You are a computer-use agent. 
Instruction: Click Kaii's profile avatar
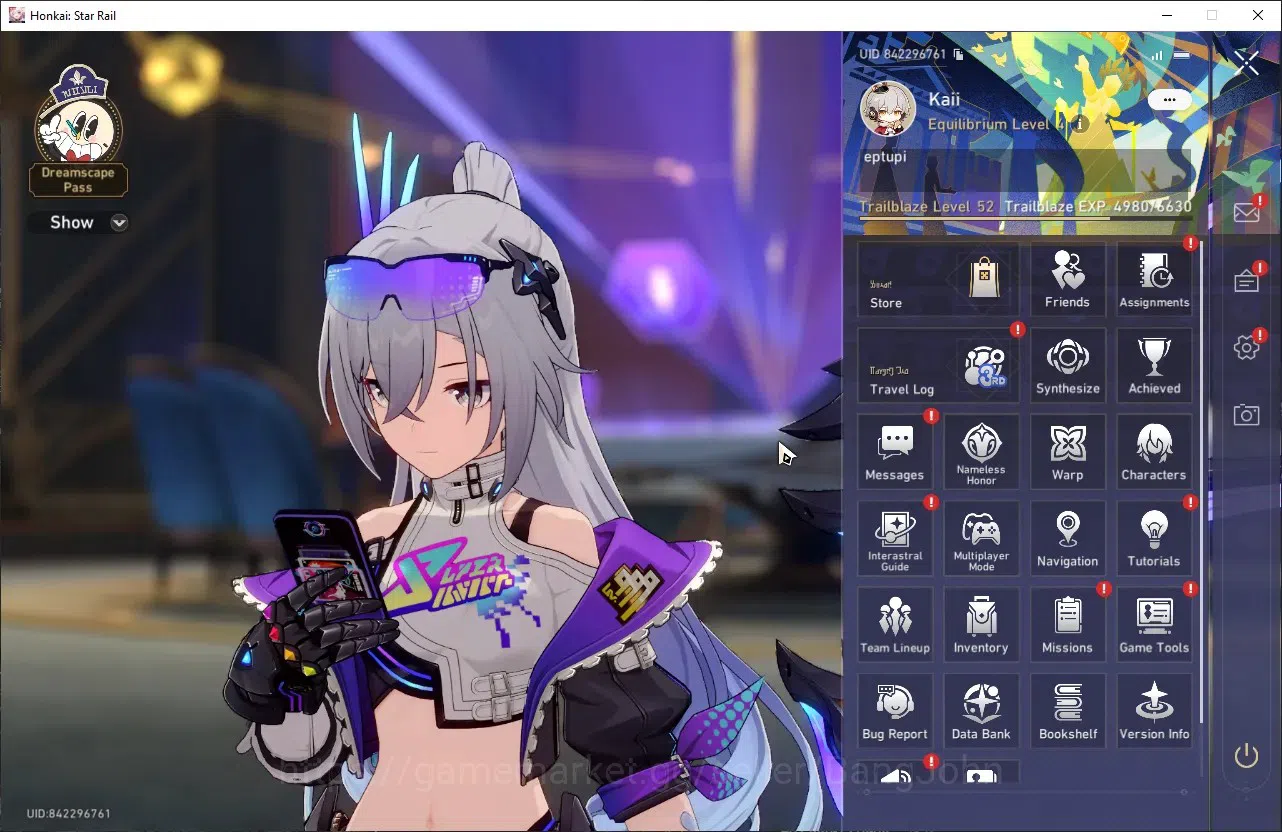888,109
